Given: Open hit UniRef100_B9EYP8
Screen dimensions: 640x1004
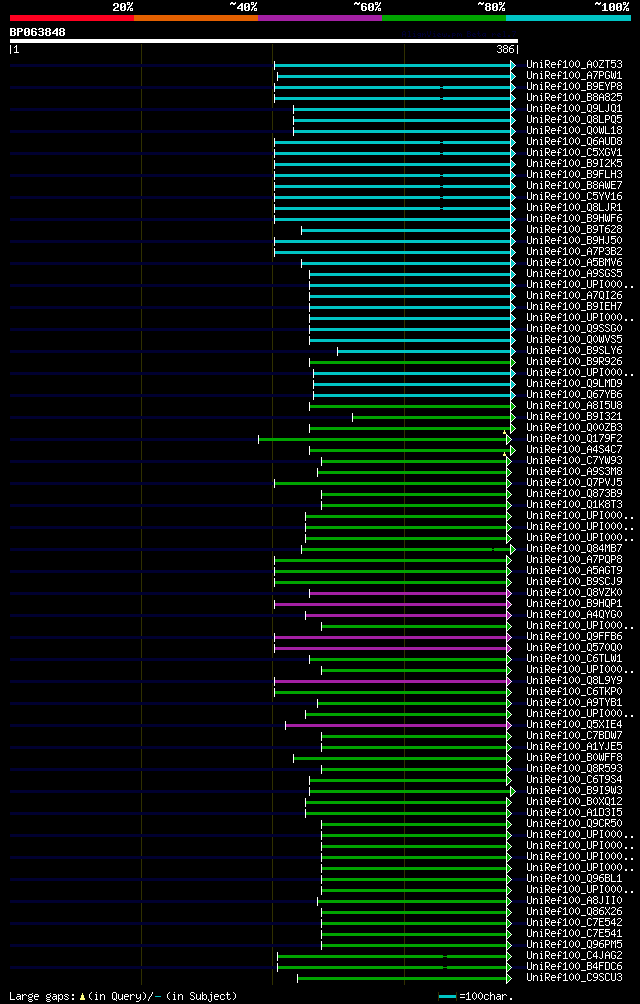Looking at the screenshot, I should [574, 86].
